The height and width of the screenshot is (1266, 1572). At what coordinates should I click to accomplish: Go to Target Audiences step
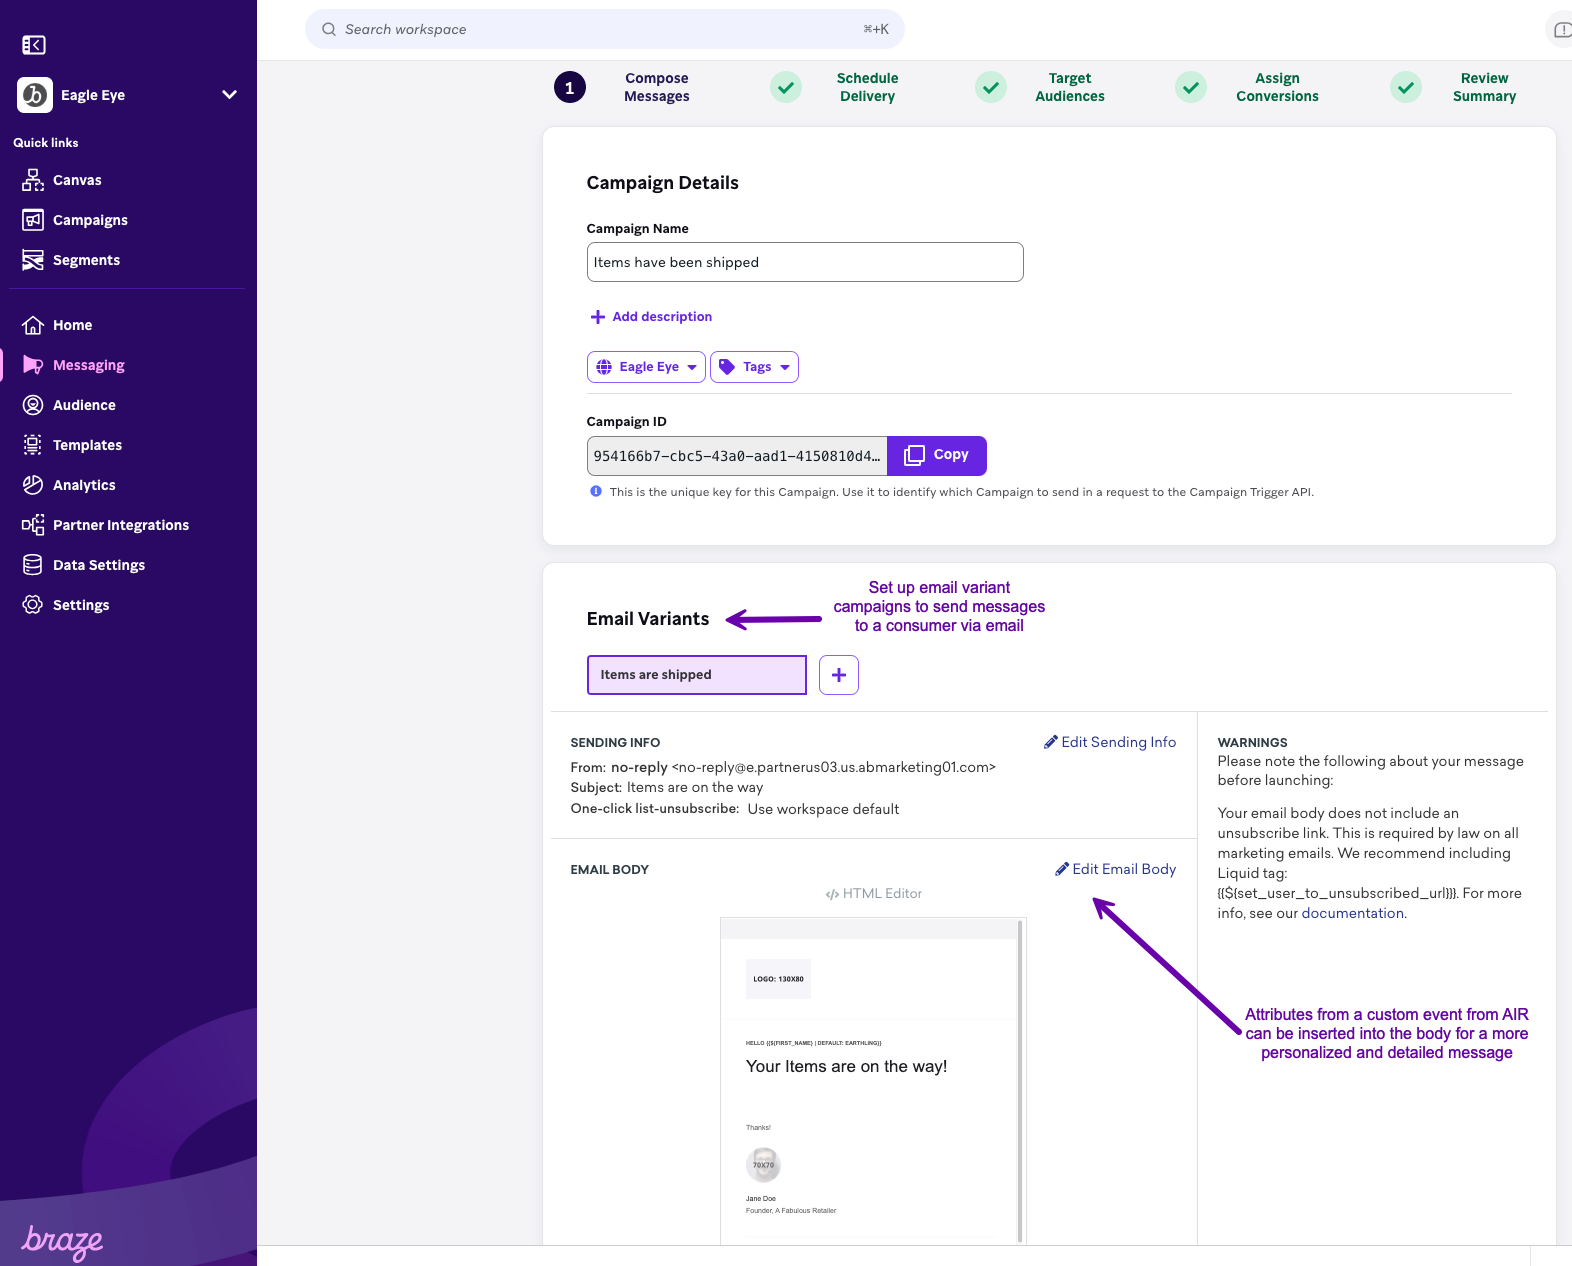tap(1070, 87)
